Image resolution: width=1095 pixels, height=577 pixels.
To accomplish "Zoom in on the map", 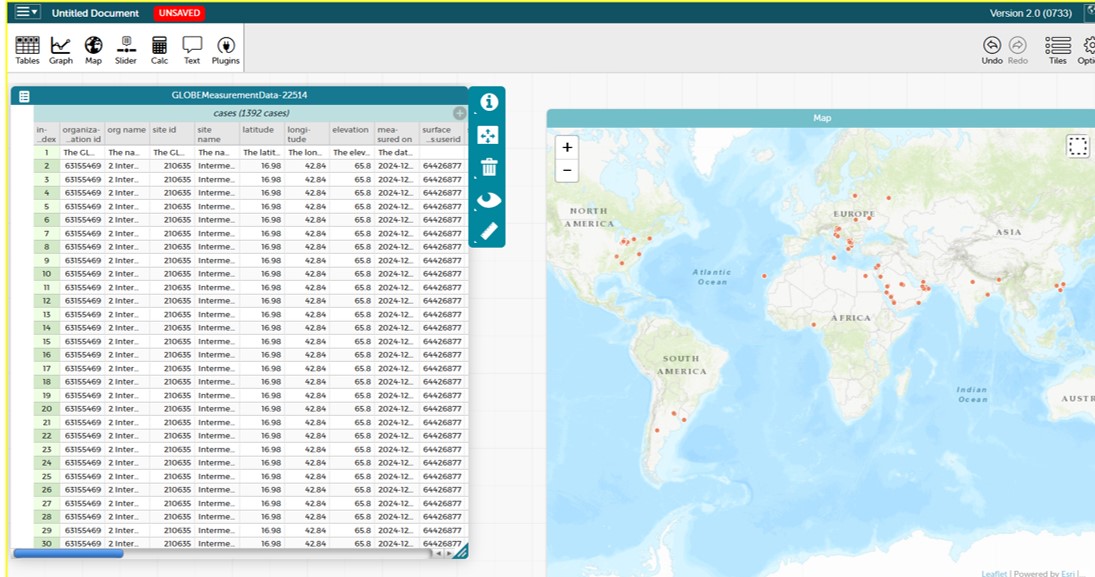I will tap(567, 147).
